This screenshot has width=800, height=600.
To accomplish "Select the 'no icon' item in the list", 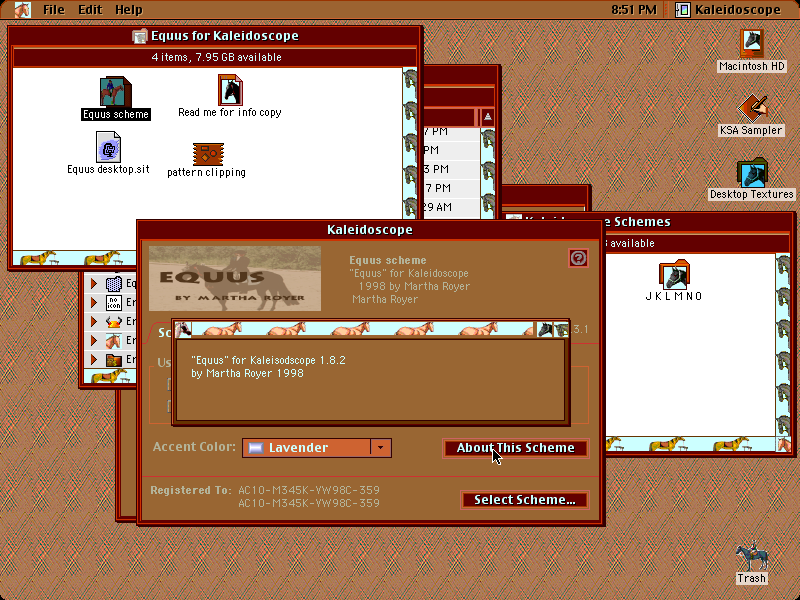I will click(x=114, y=303).
